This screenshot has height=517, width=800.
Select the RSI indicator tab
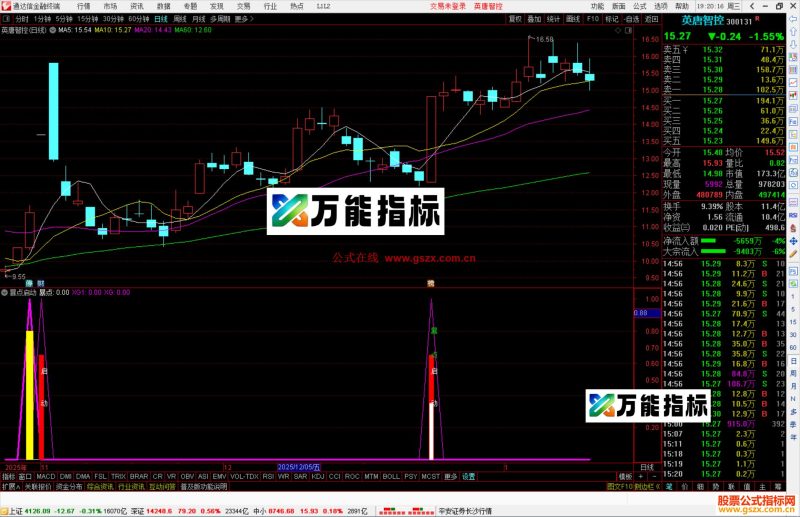pyautogui.click(x=268, y=476)
